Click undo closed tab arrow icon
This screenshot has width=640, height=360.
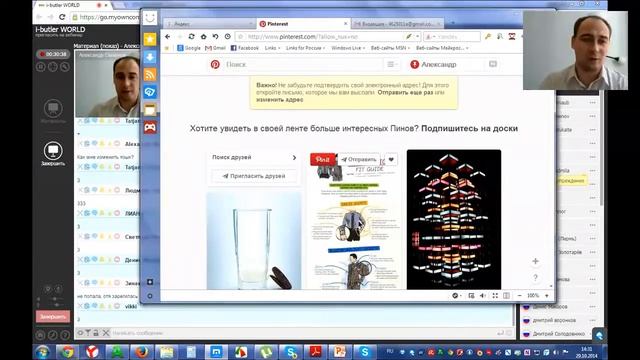point(216,37)
